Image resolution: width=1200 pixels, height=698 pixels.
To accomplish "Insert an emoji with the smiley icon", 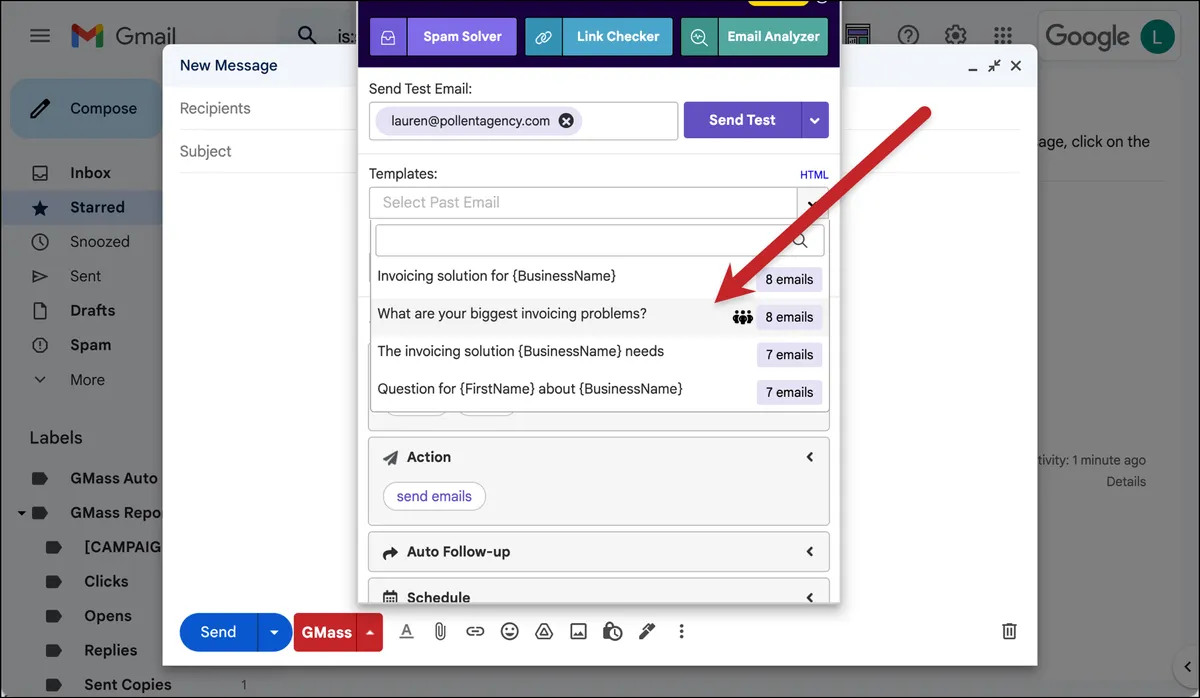I will point(510,631).
